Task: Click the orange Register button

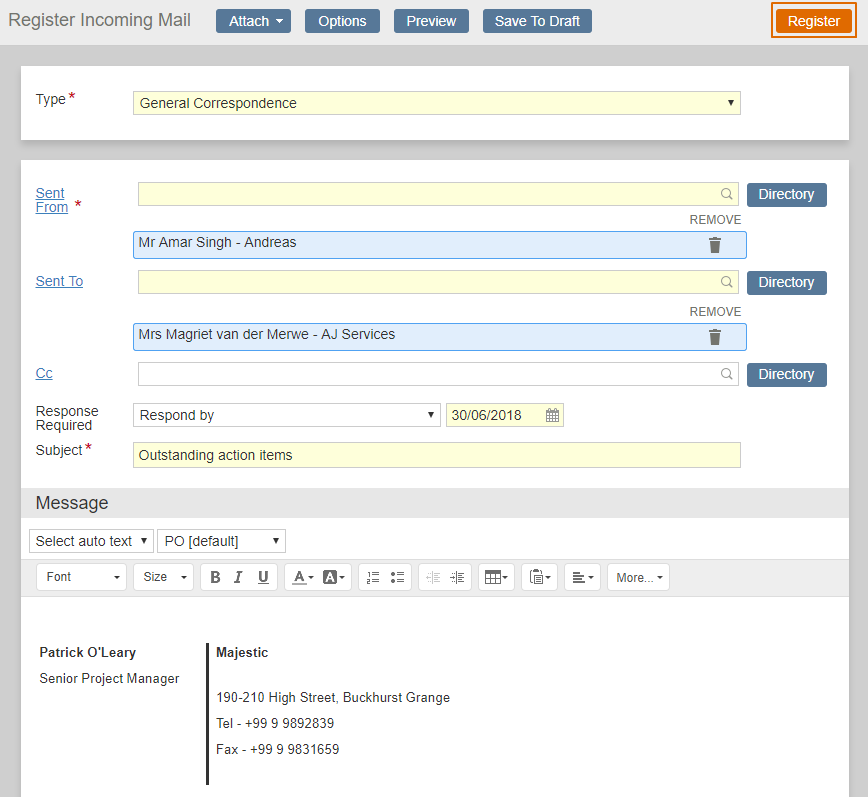Action: [813, 21]
